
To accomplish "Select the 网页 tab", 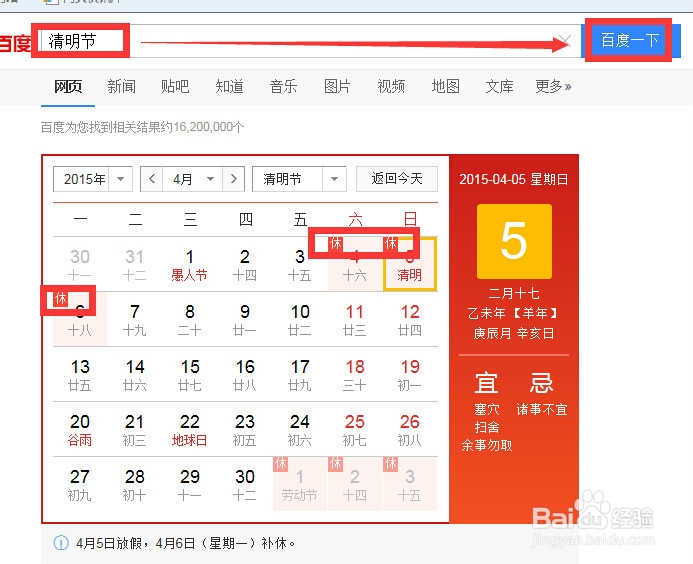I will click(68, 86).
